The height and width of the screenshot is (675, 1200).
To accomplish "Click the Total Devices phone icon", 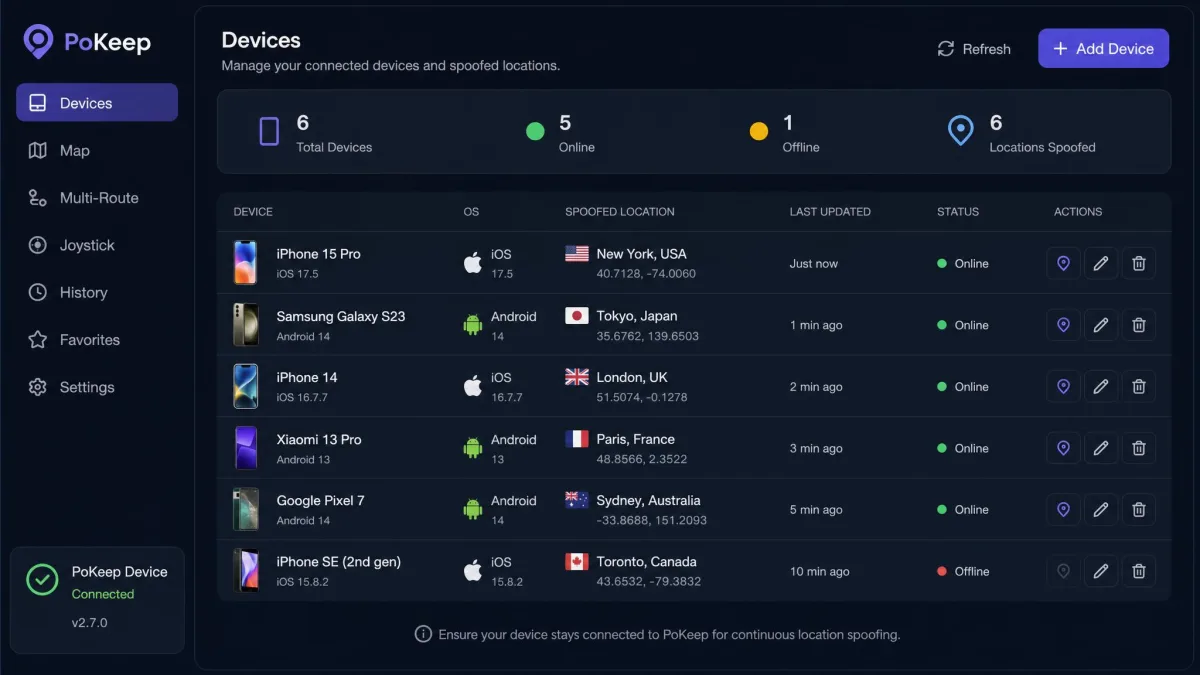I will tap(269, 131).
